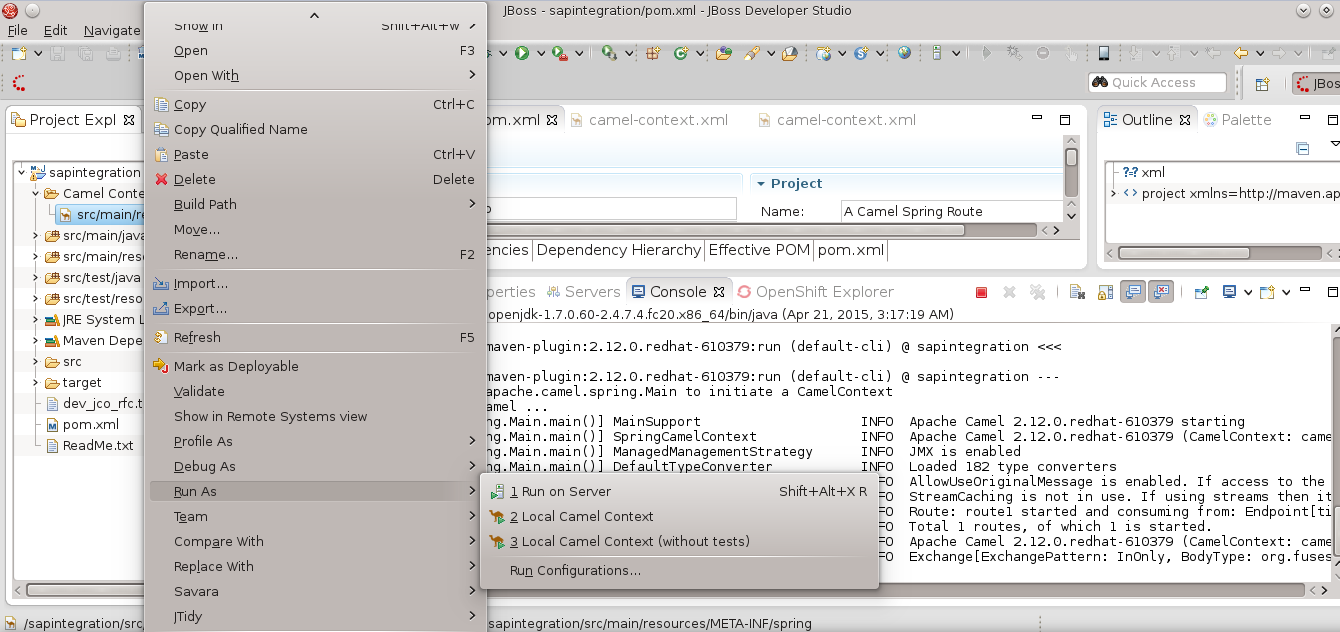Expand the target folder tree node
1340x632 pixels.
click(x=35, y=382)
